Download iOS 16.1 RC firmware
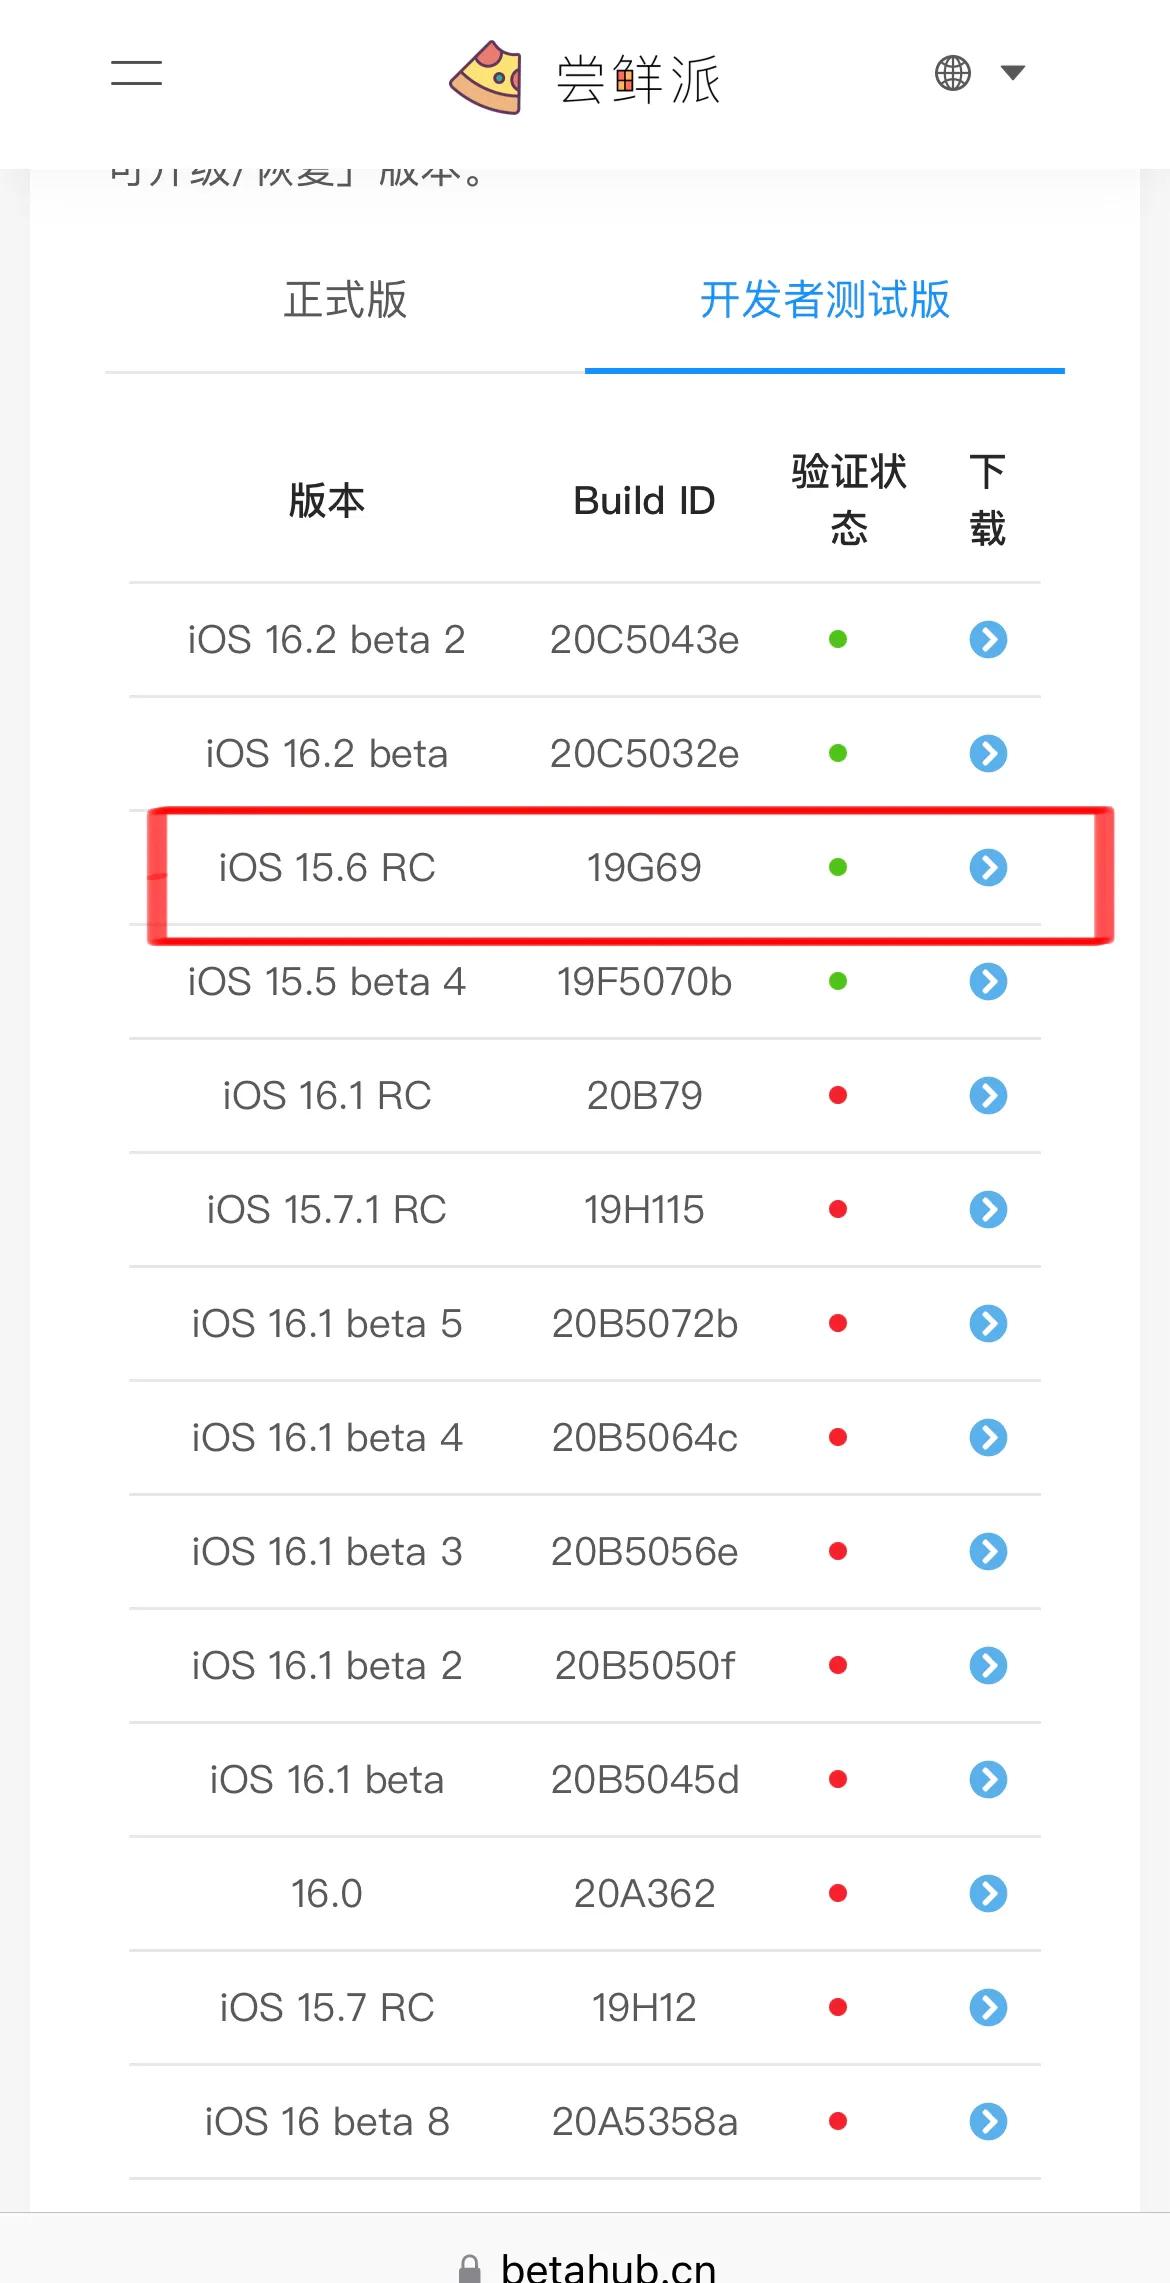This screenshot has height=2283, width=1170. (988, 1095)
